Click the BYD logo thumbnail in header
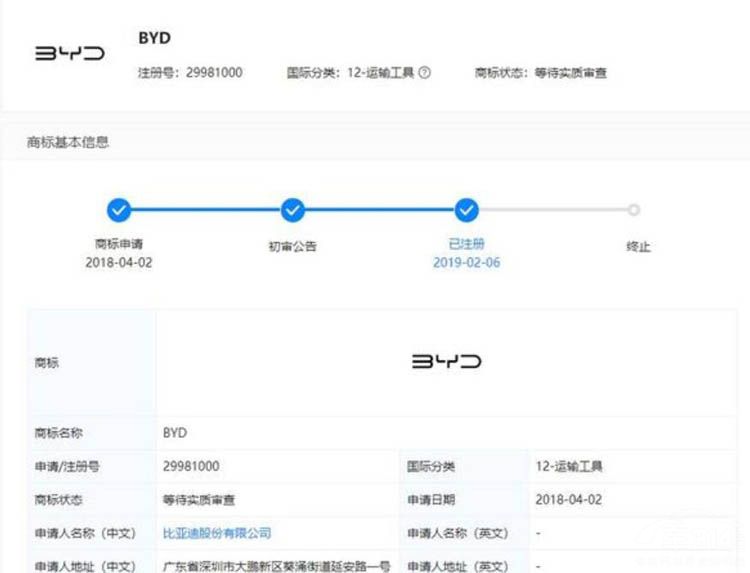The image size is (750, 573). [x=70, y=54]
